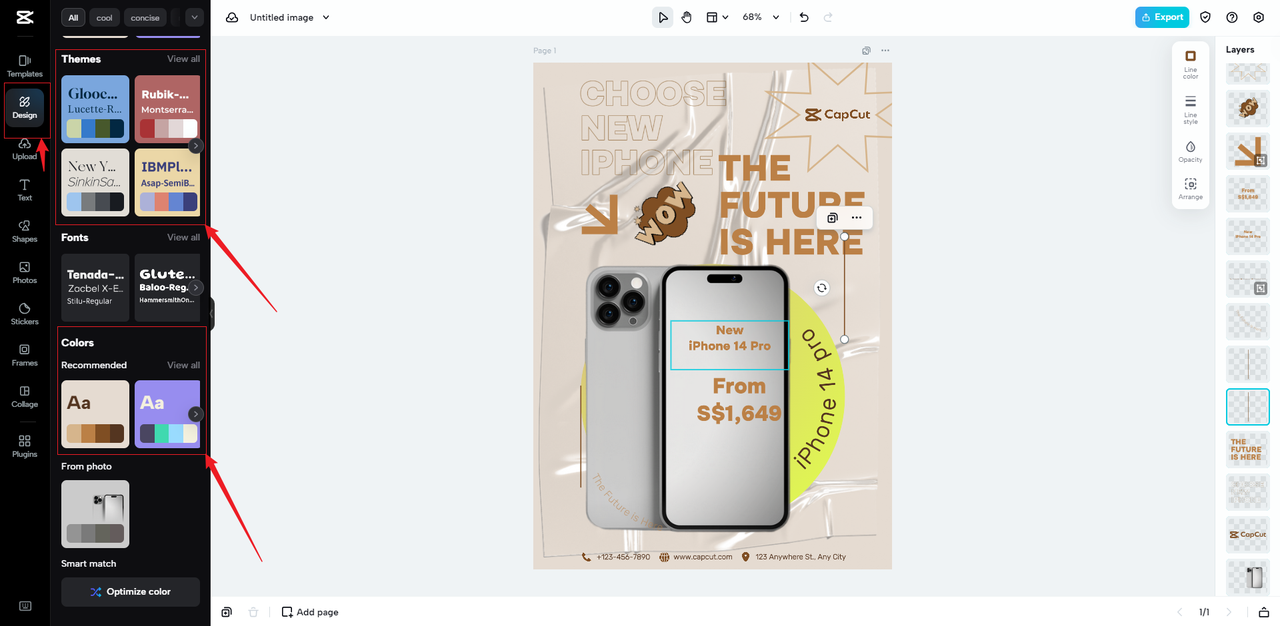1280x626 pixels.
Task: Duplicate page icon above canvas
Action: tap(867, 50)
